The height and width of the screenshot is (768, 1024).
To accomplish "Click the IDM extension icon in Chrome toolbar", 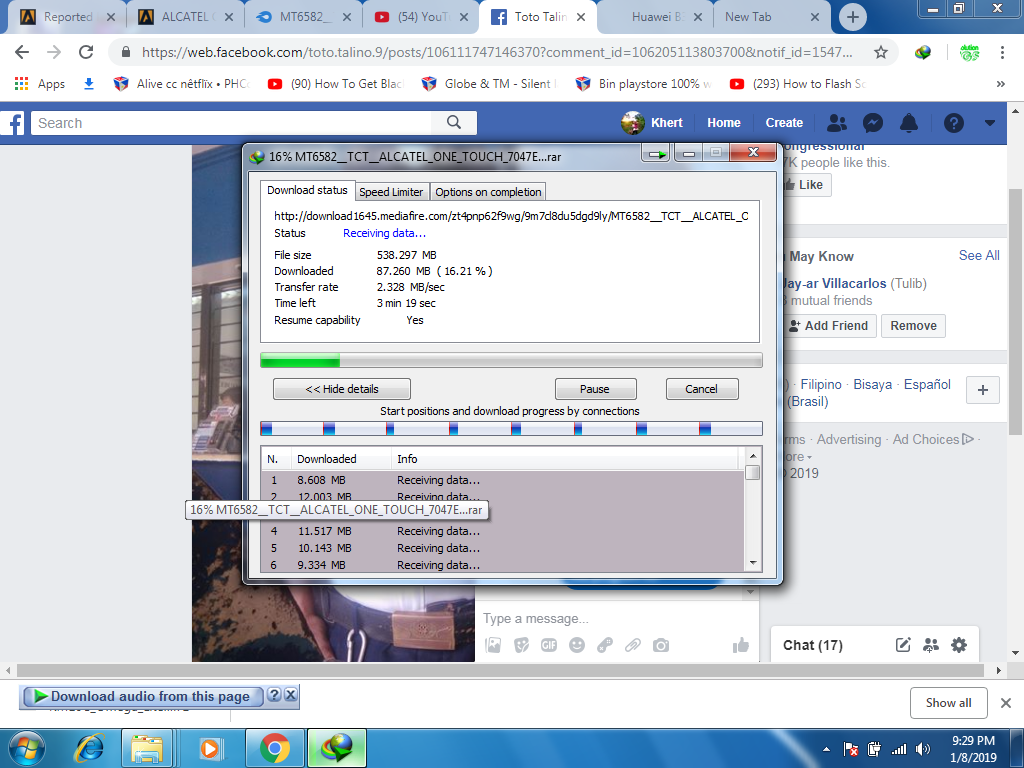I will pyautogui.click(x=922, y=52).
